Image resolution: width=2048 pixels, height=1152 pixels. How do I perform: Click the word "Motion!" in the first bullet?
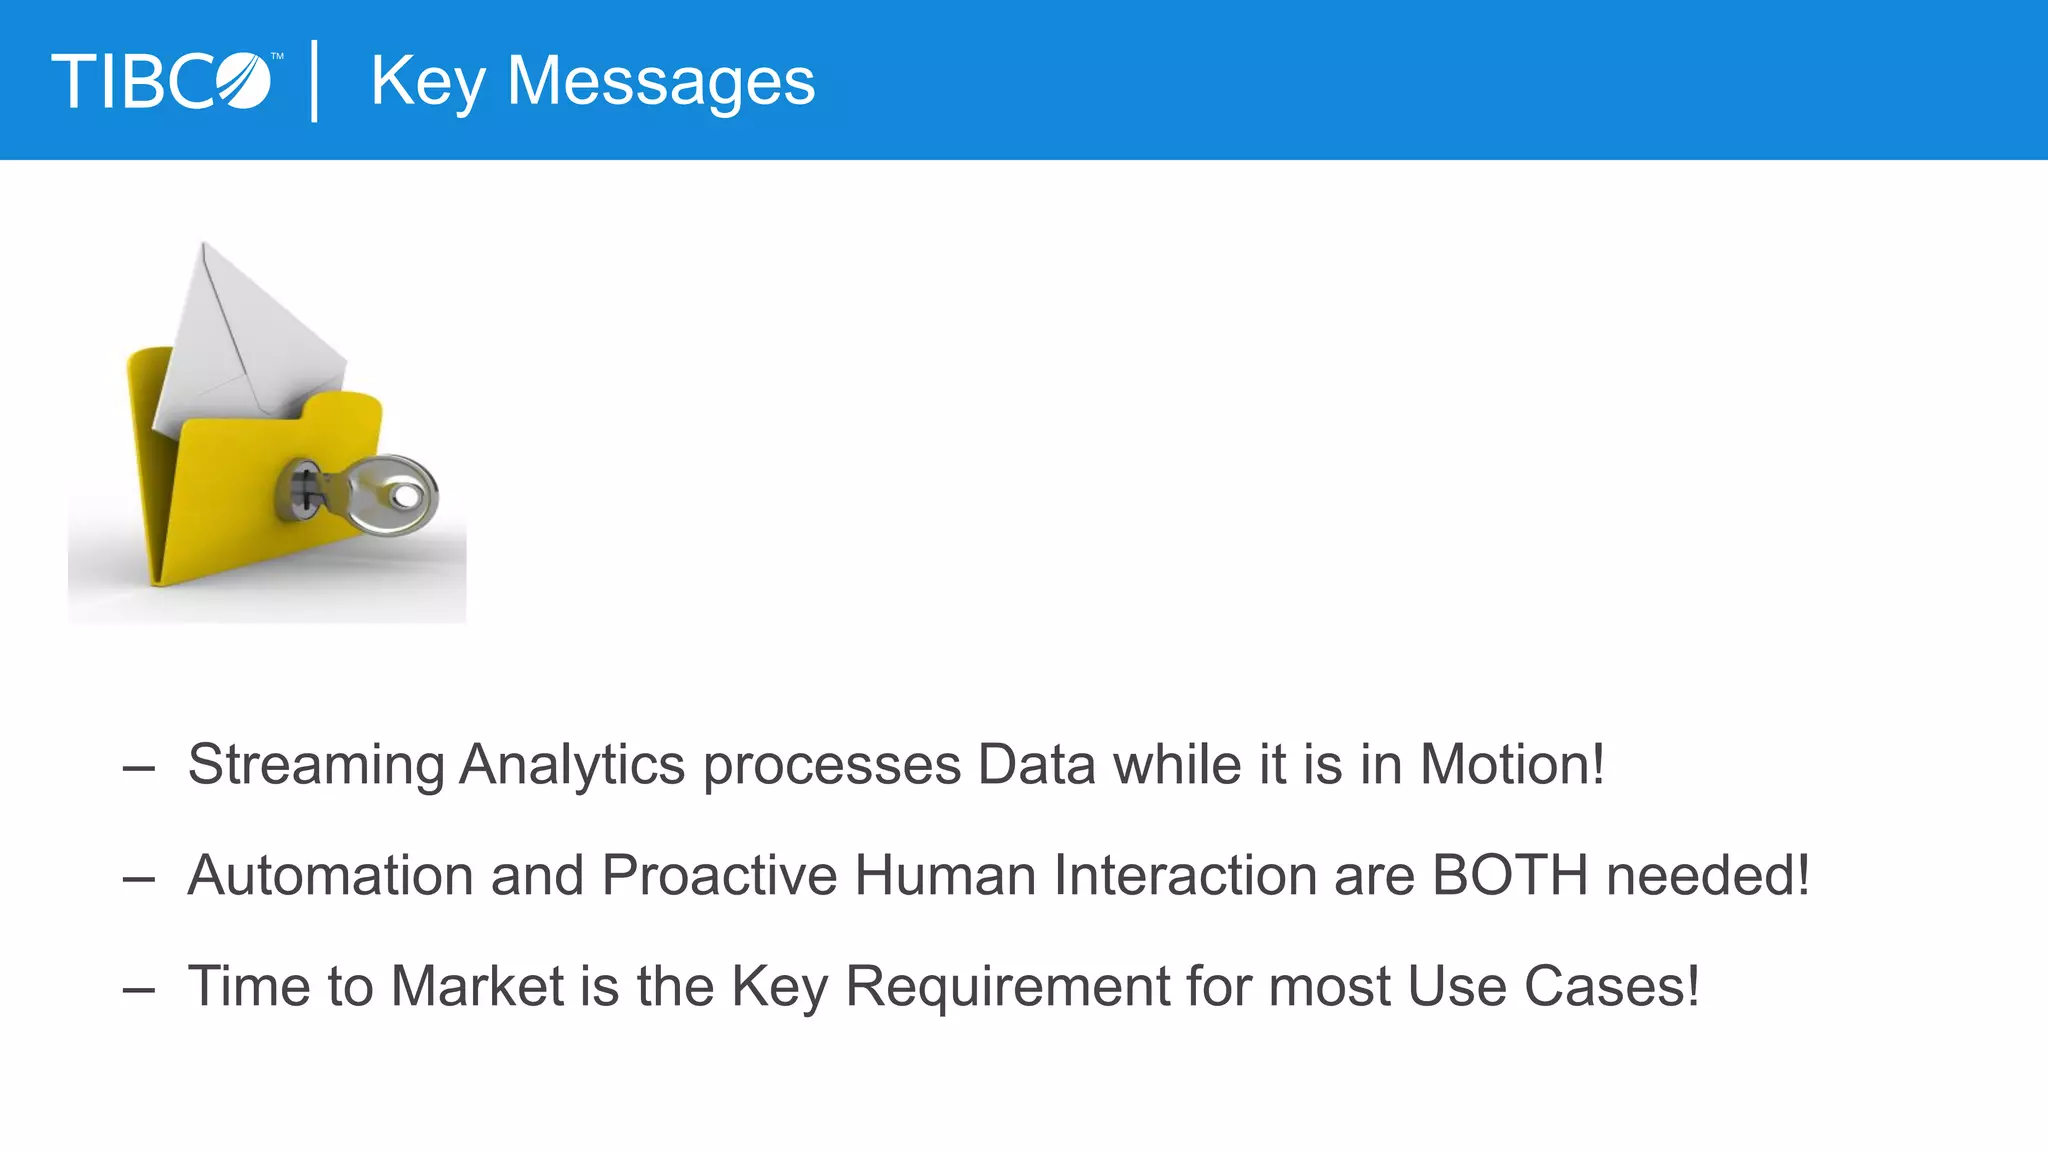[x=1512, y=765]
